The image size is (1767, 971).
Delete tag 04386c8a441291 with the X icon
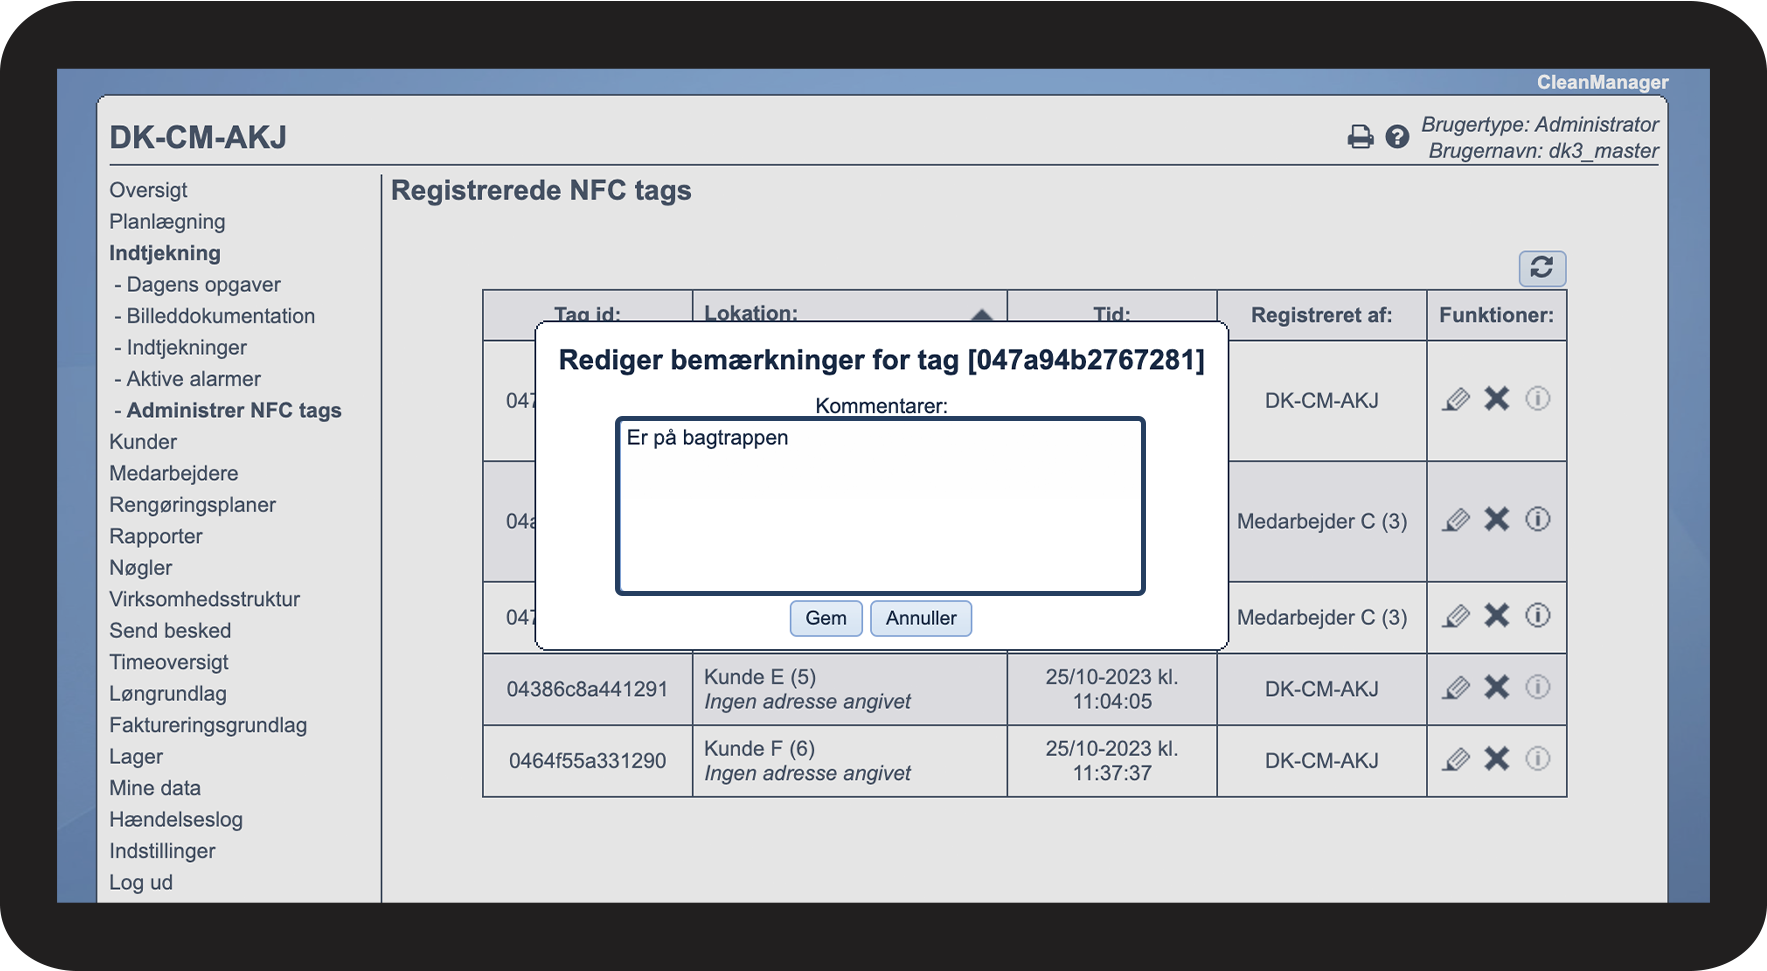tap(1497, 687)
